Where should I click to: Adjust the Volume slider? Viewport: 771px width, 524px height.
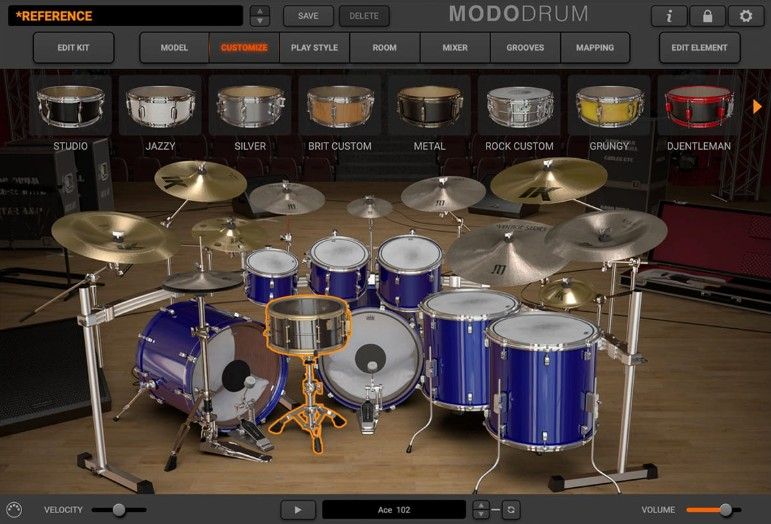(725, 509)
